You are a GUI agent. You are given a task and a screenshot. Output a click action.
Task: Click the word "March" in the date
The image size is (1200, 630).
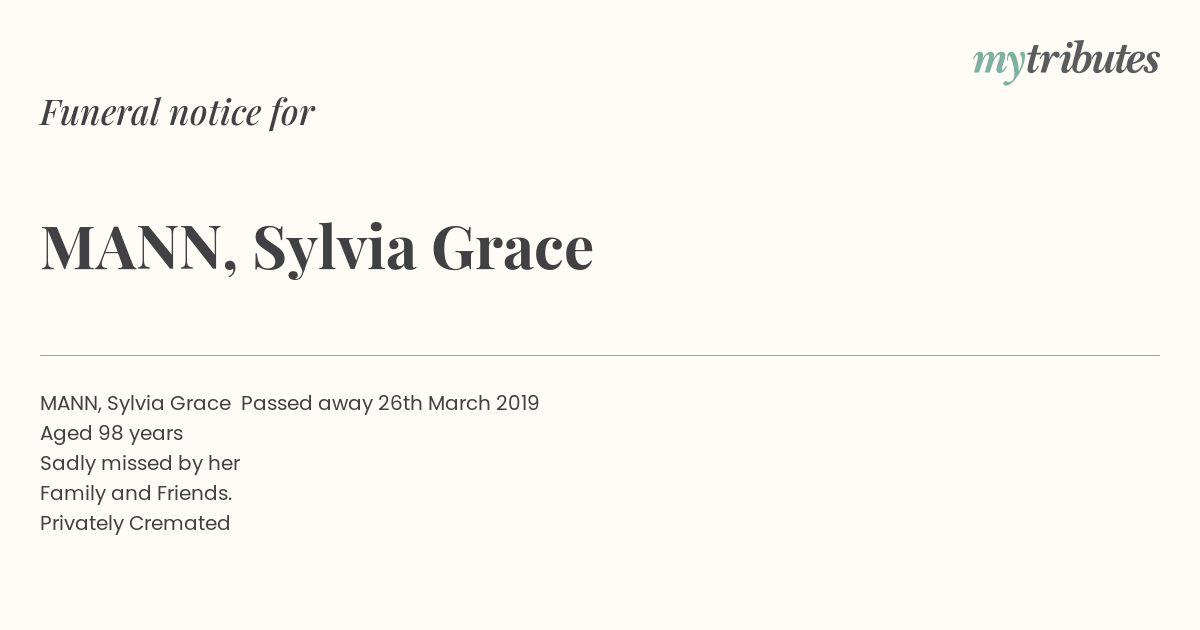(x=459, y=403)
